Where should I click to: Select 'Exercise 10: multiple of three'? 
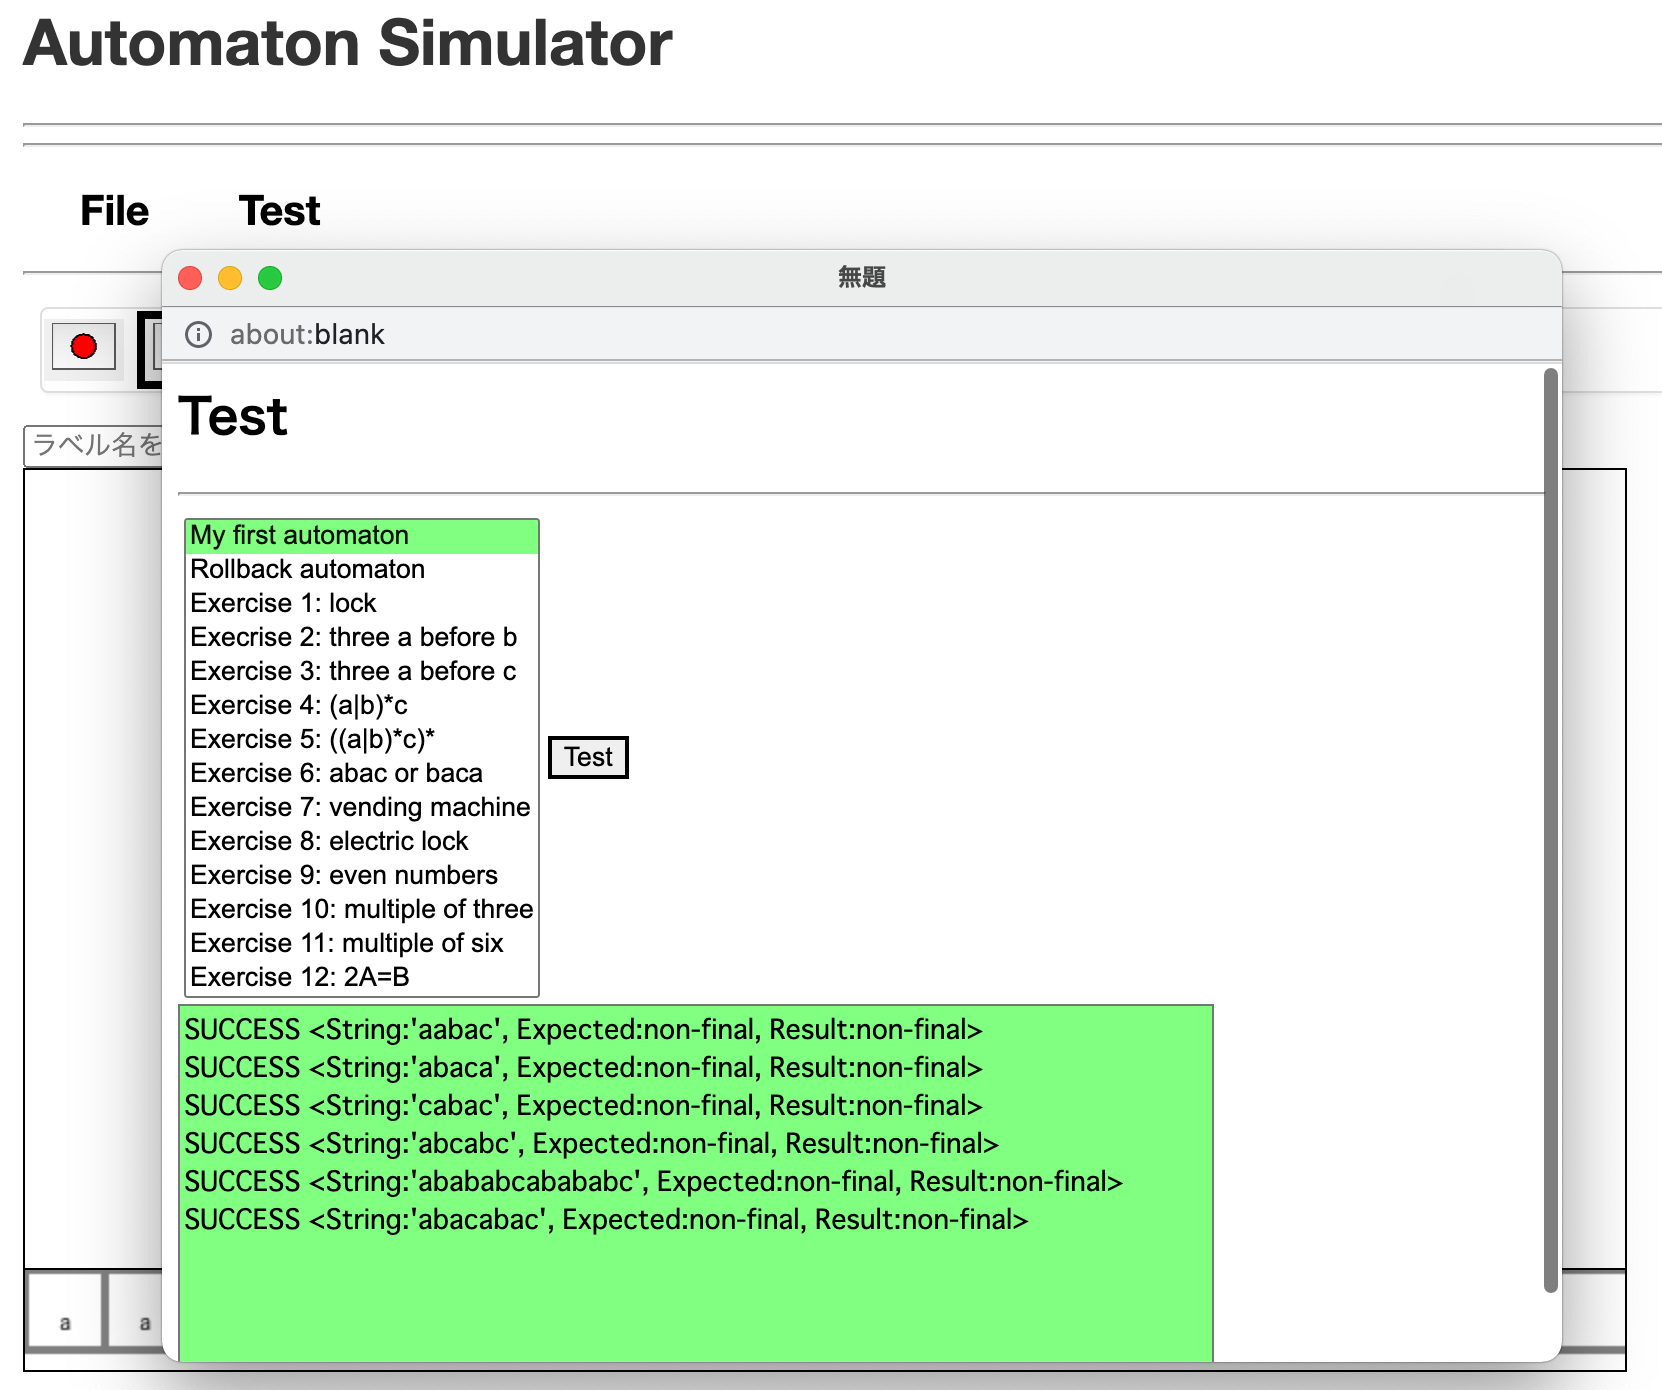click(361, 910)
